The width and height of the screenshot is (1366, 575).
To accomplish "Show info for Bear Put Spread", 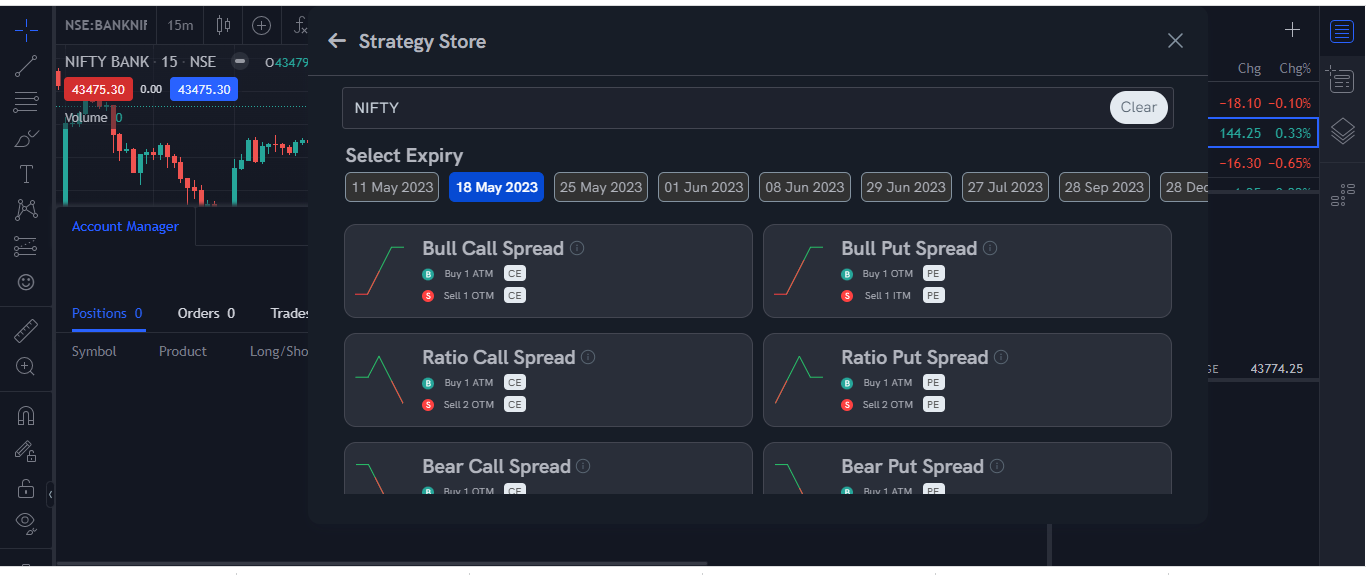I will click(997, 466).
